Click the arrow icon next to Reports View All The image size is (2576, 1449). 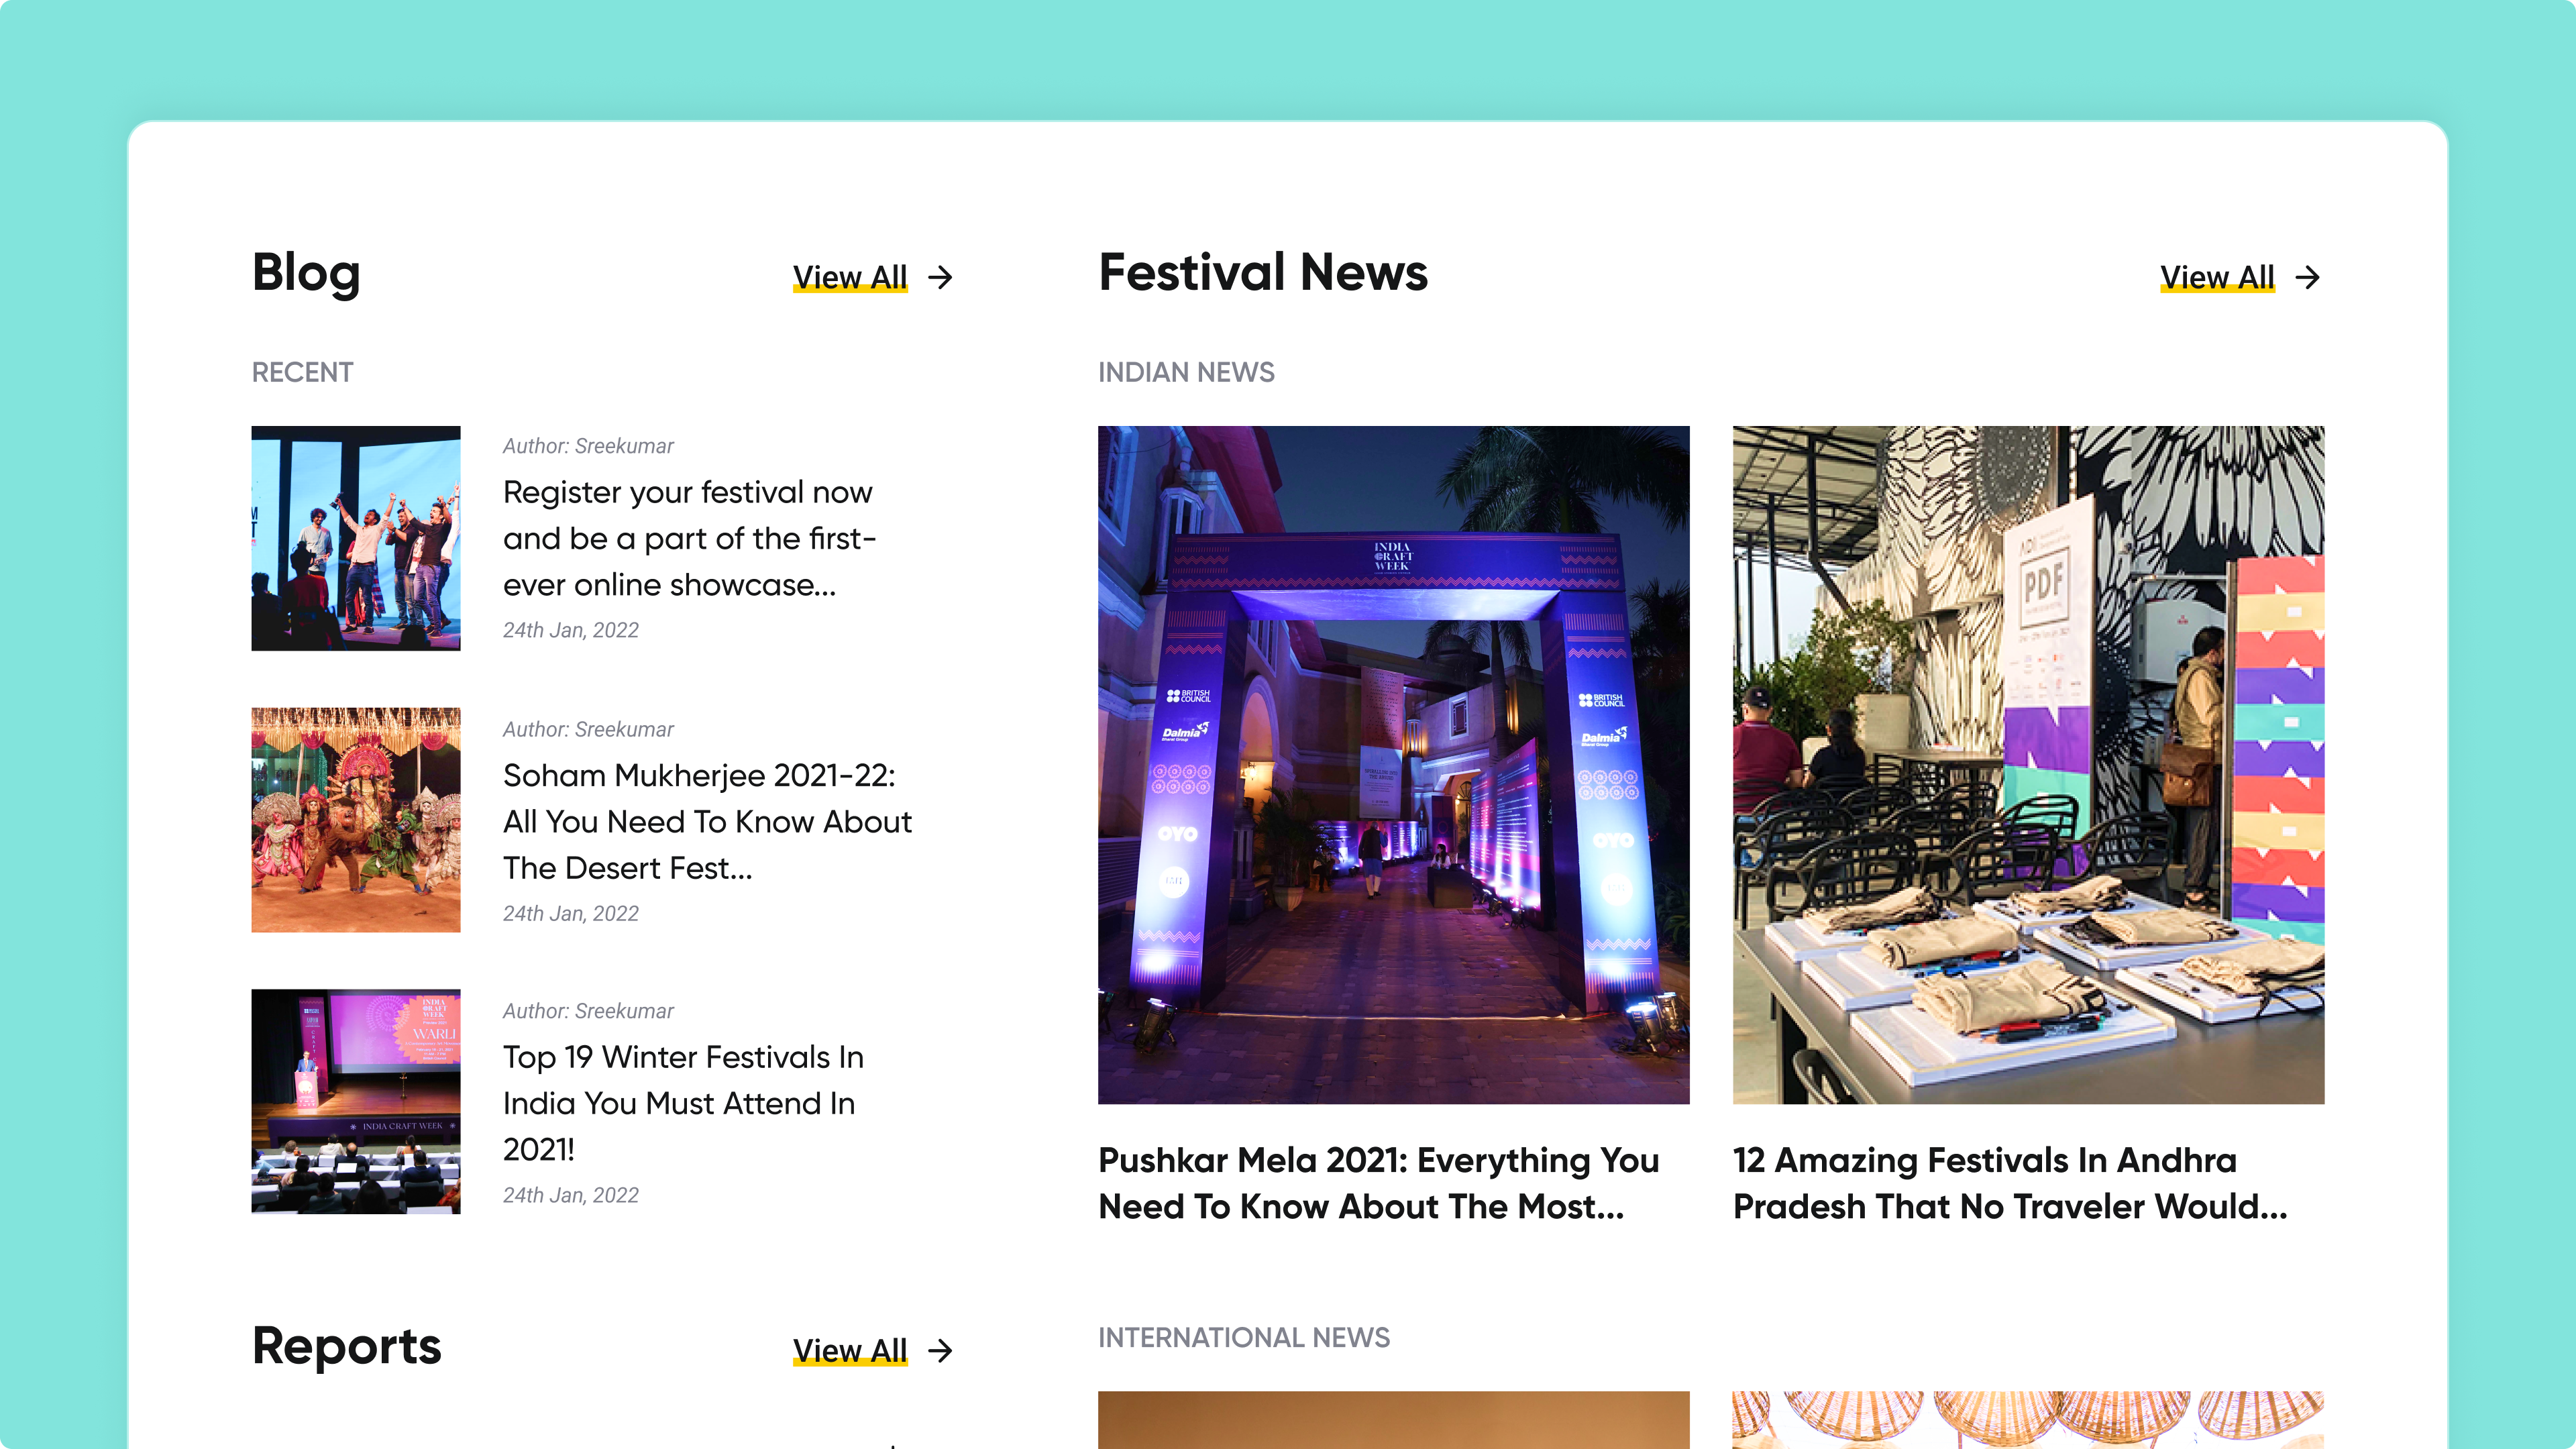point(940,1351)
